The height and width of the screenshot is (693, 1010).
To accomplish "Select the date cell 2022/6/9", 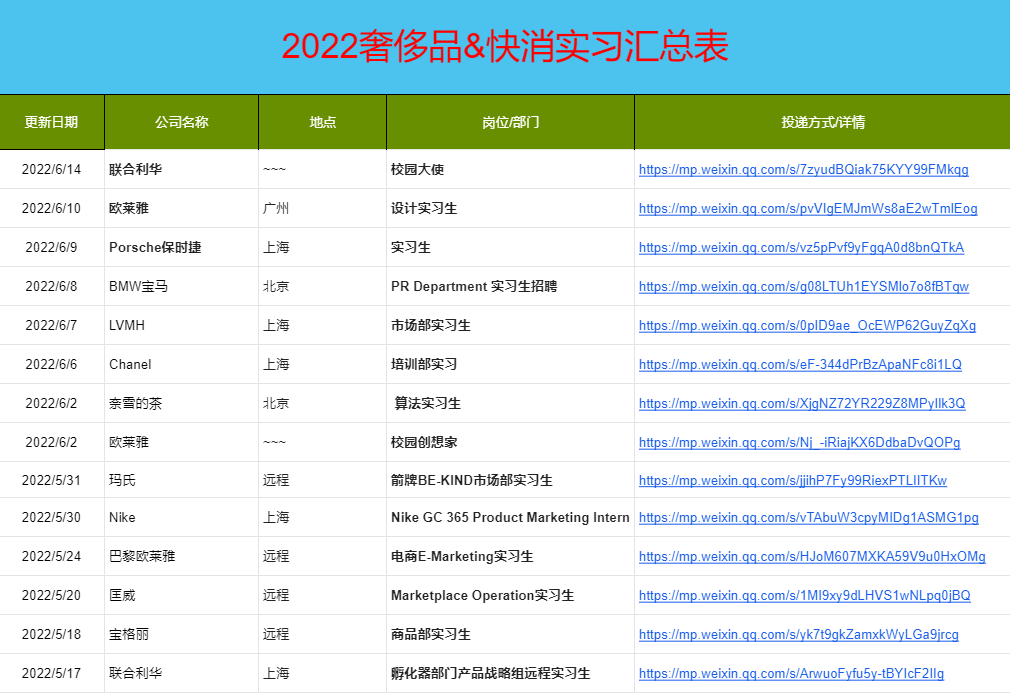I will tap(52, 247).
